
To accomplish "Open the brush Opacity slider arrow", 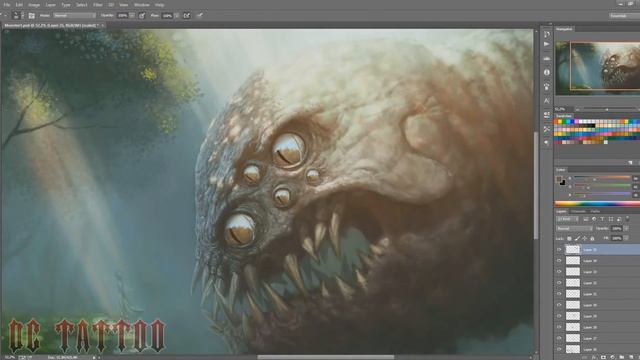I will click(x=132, y=16).
